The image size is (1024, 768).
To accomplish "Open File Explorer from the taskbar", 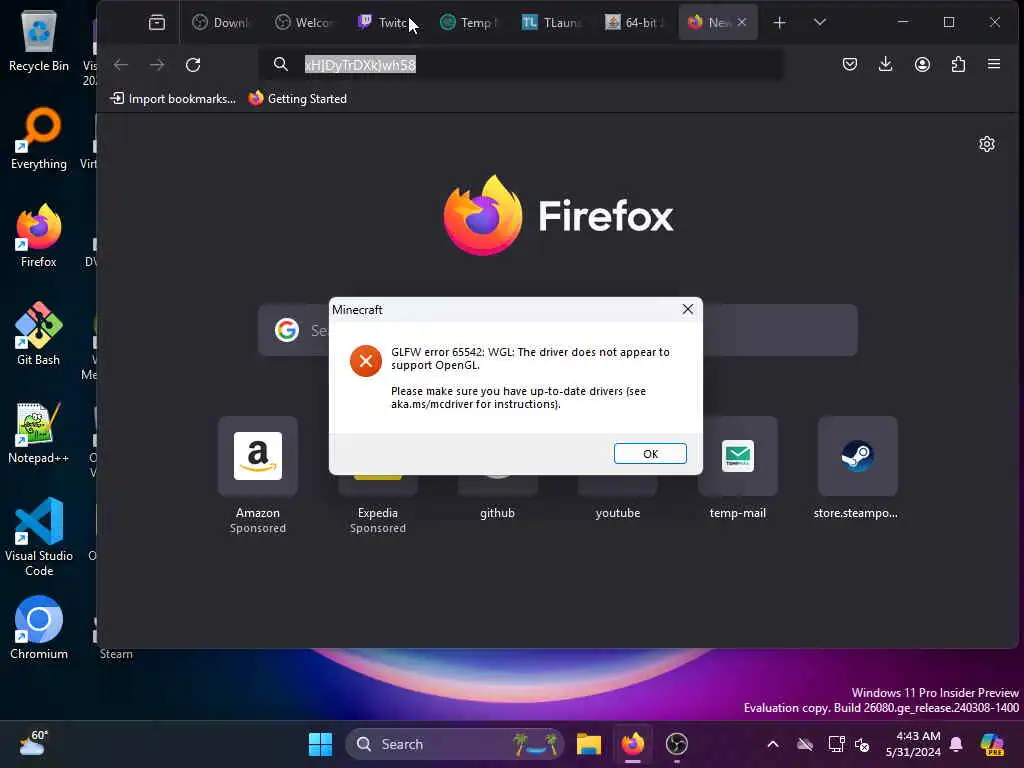I will (x=588, y=744).
